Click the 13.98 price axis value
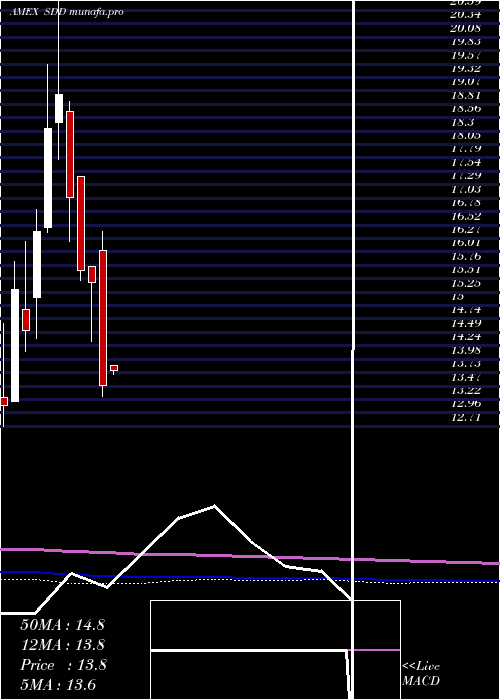Image resolution: width=500 pixels, height=700 pixels. point(466,350)
